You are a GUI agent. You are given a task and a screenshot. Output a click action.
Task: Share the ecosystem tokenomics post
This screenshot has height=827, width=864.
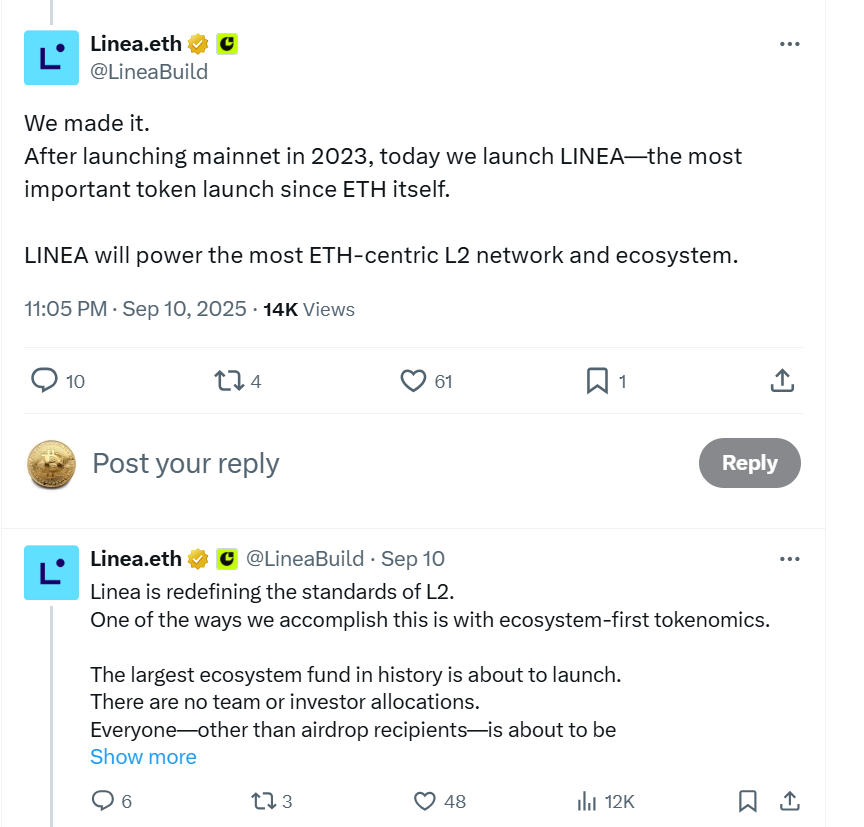(789, 801)
